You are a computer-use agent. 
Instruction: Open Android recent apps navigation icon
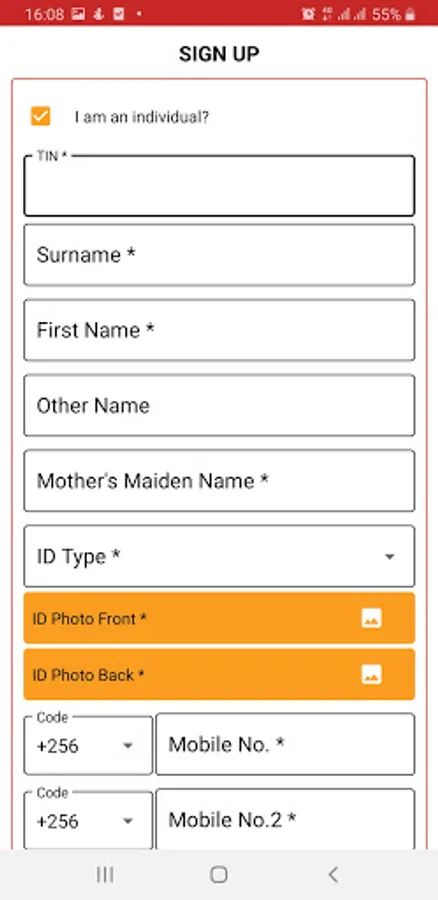[104, 874]
